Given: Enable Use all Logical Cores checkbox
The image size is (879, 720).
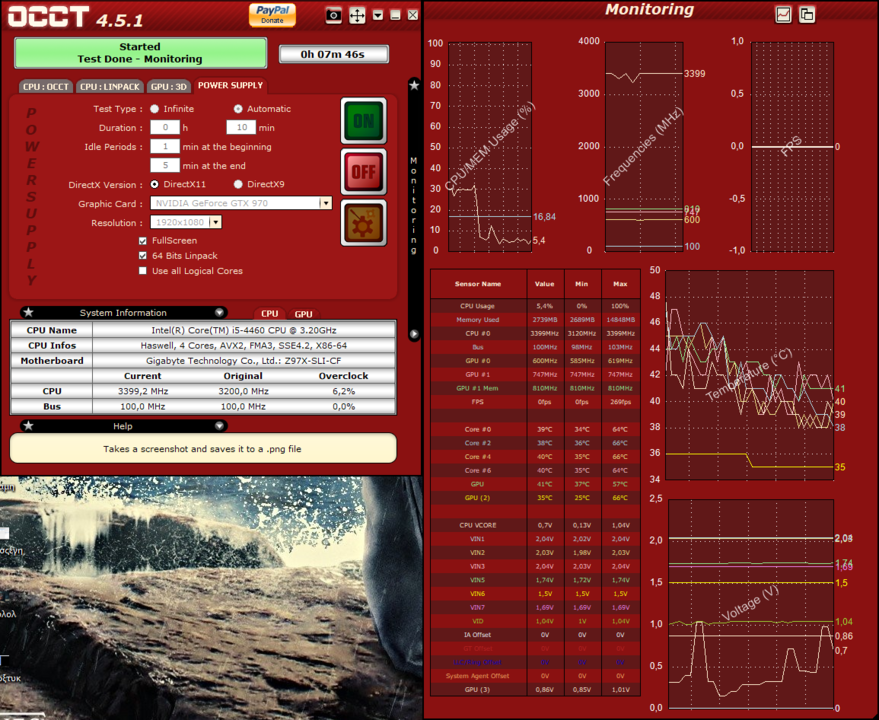Looking at the screenshot, I should click(143, 271).
